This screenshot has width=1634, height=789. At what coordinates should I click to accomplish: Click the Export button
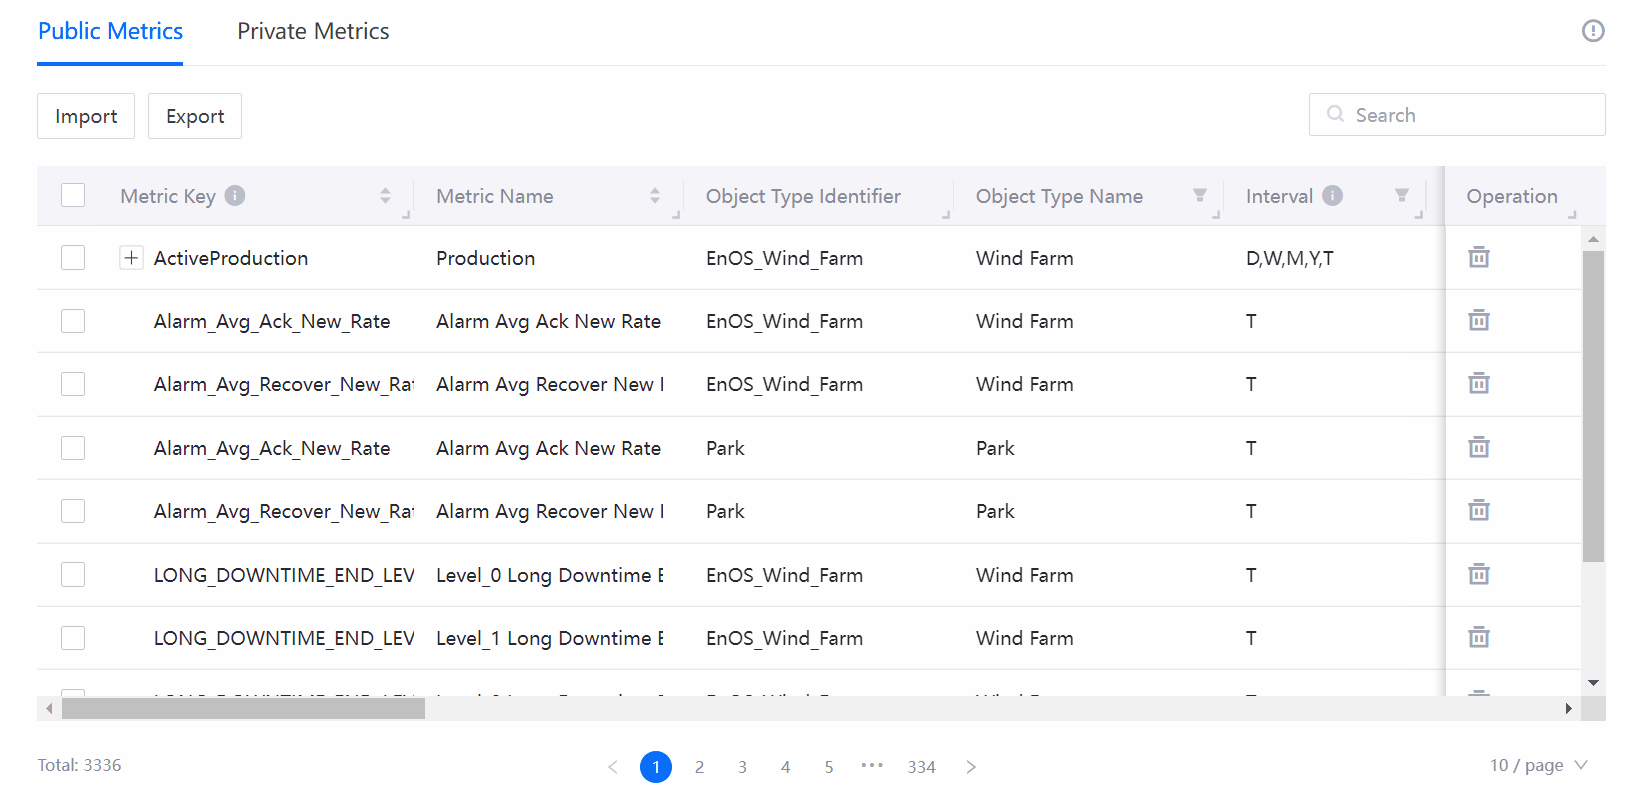pyautogui.click(x=195, y=116)
